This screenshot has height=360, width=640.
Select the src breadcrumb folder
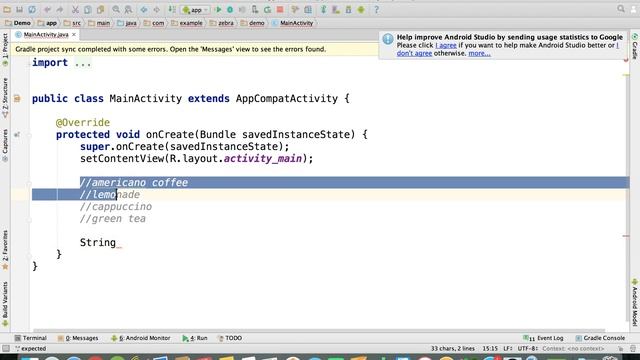[x=73, y=23]
